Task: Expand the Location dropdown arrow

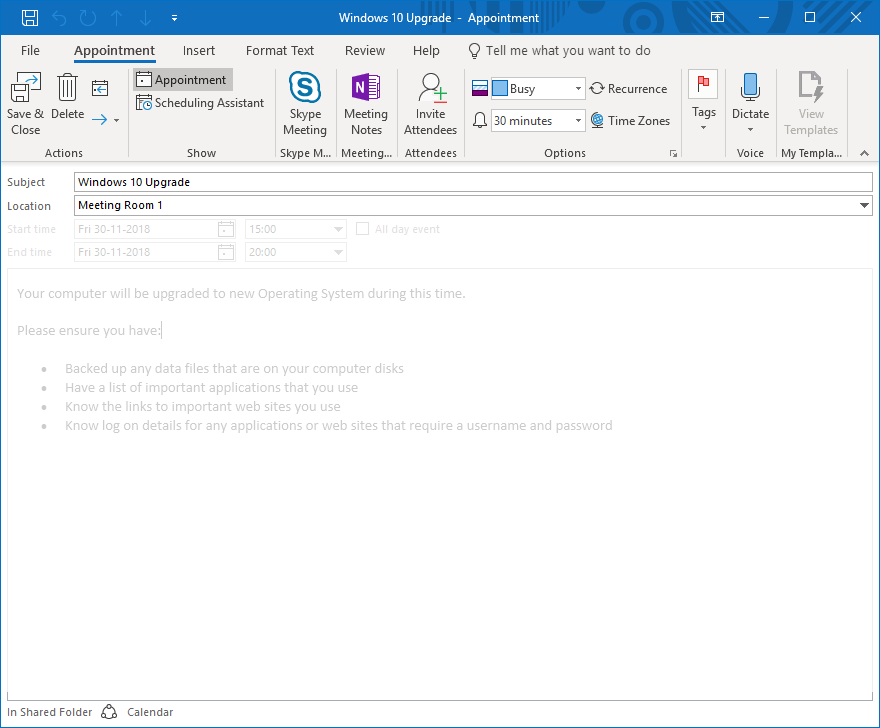Action: pyautogui.click(x=864, y=206)
